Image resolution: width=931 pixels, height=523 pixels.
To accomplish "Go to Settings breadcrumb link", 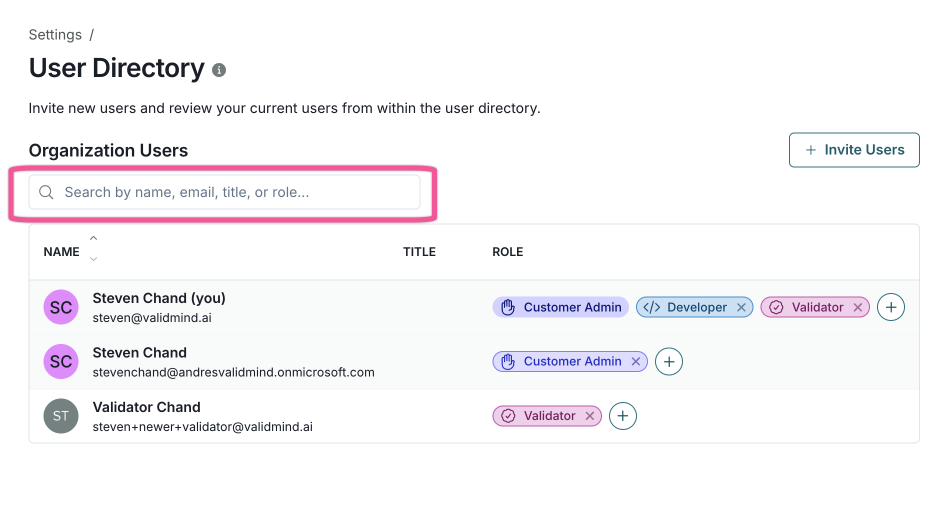I will point(55,35).
